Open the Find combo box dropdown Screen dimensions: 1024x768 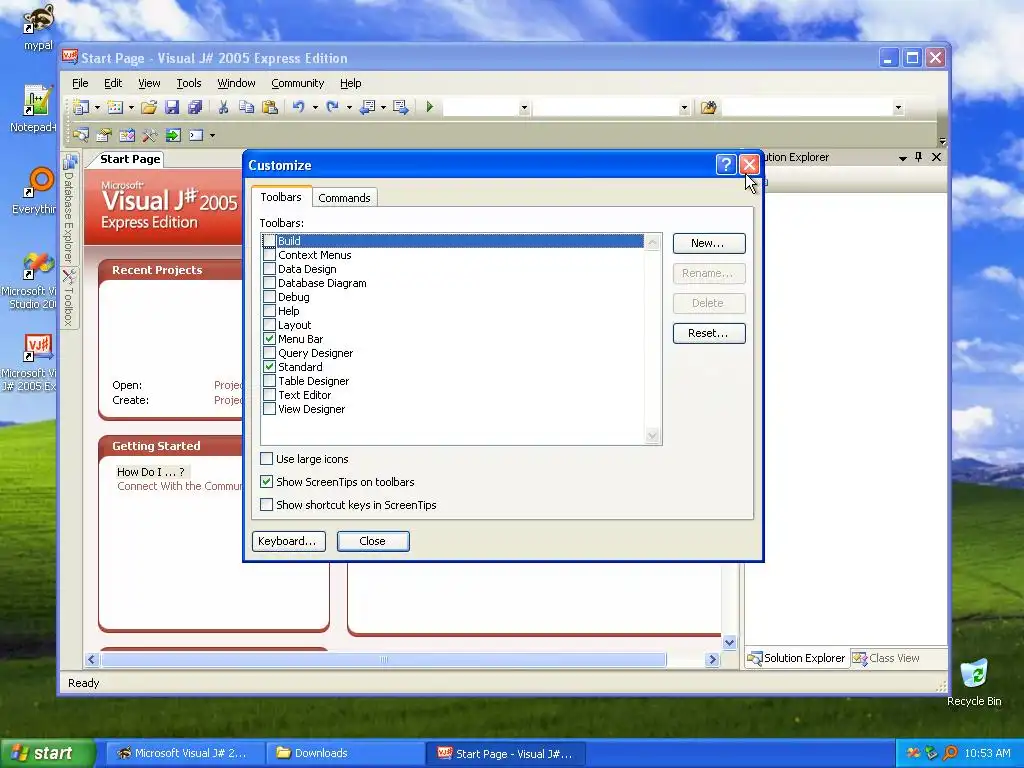click(898, 108)
